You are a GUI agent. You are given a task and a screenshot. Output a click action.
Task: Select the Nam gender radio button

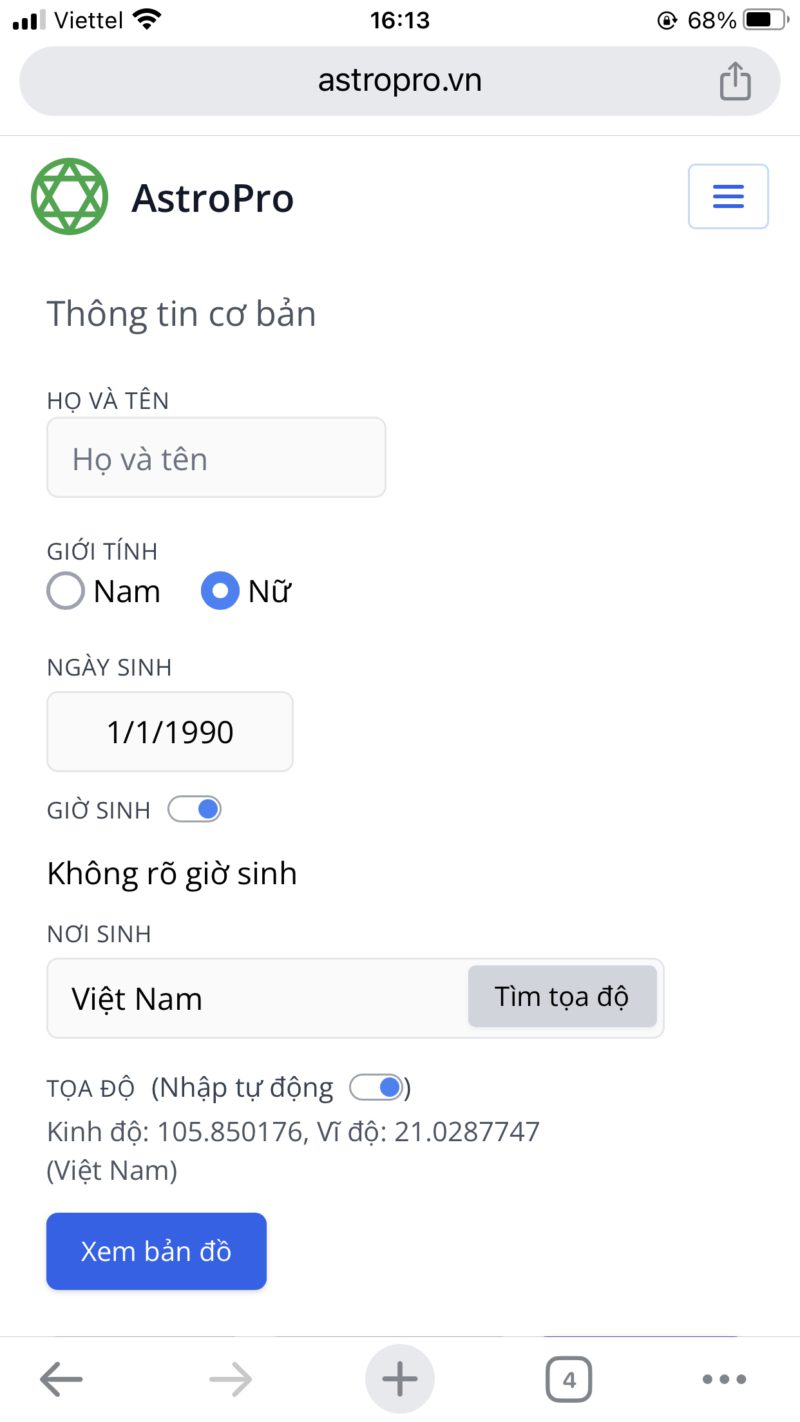click(x=64, y=590)
